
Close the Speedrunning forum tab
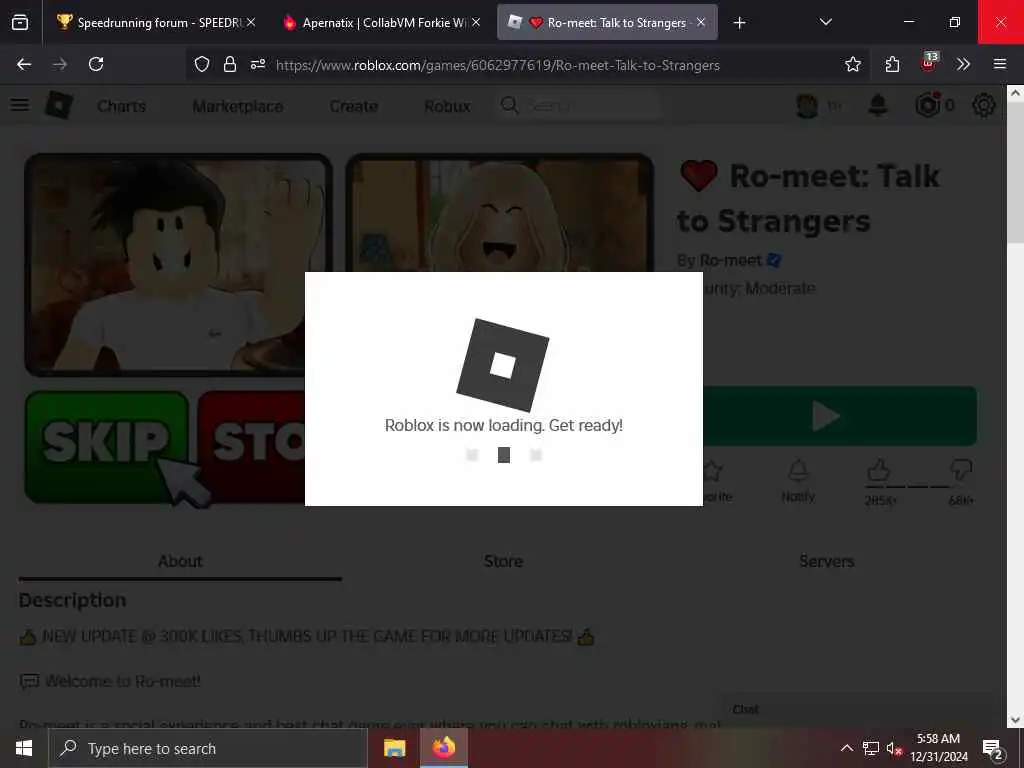tap(251, 23)
